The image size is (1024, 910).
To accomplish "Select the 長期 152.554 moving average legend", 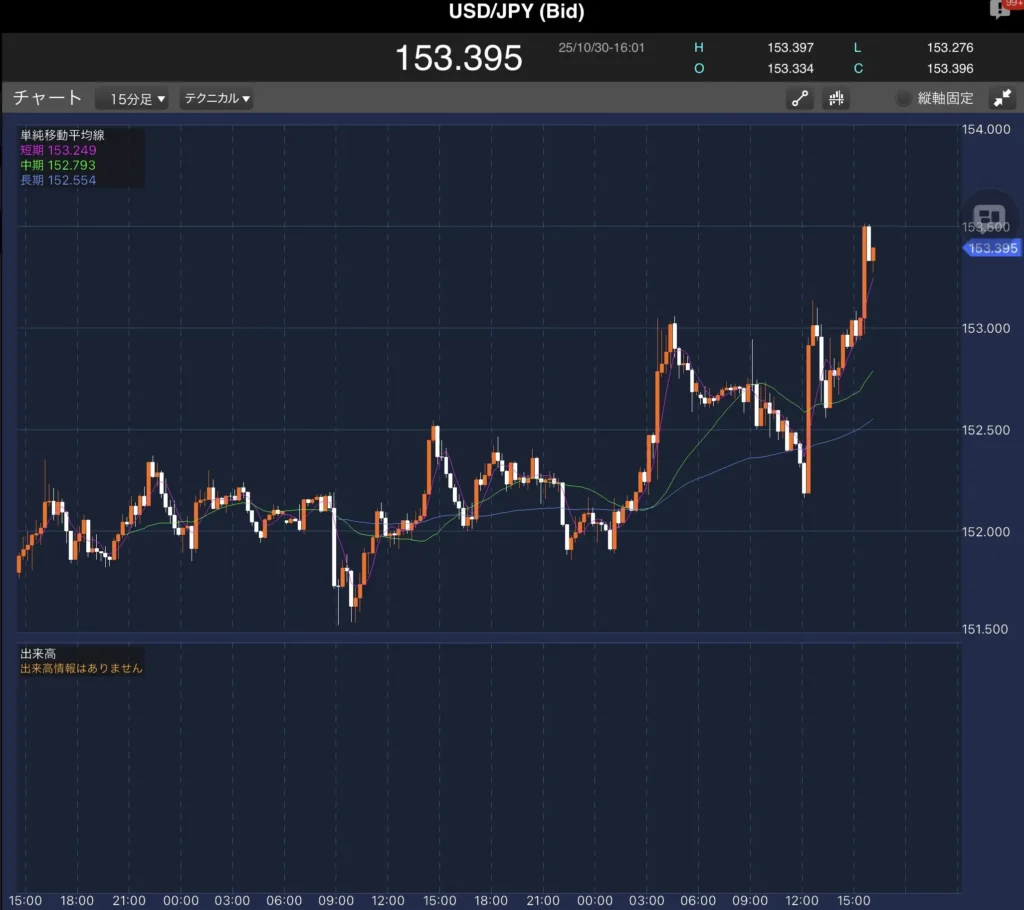I will pyautogui.click(x=59, y=180).
